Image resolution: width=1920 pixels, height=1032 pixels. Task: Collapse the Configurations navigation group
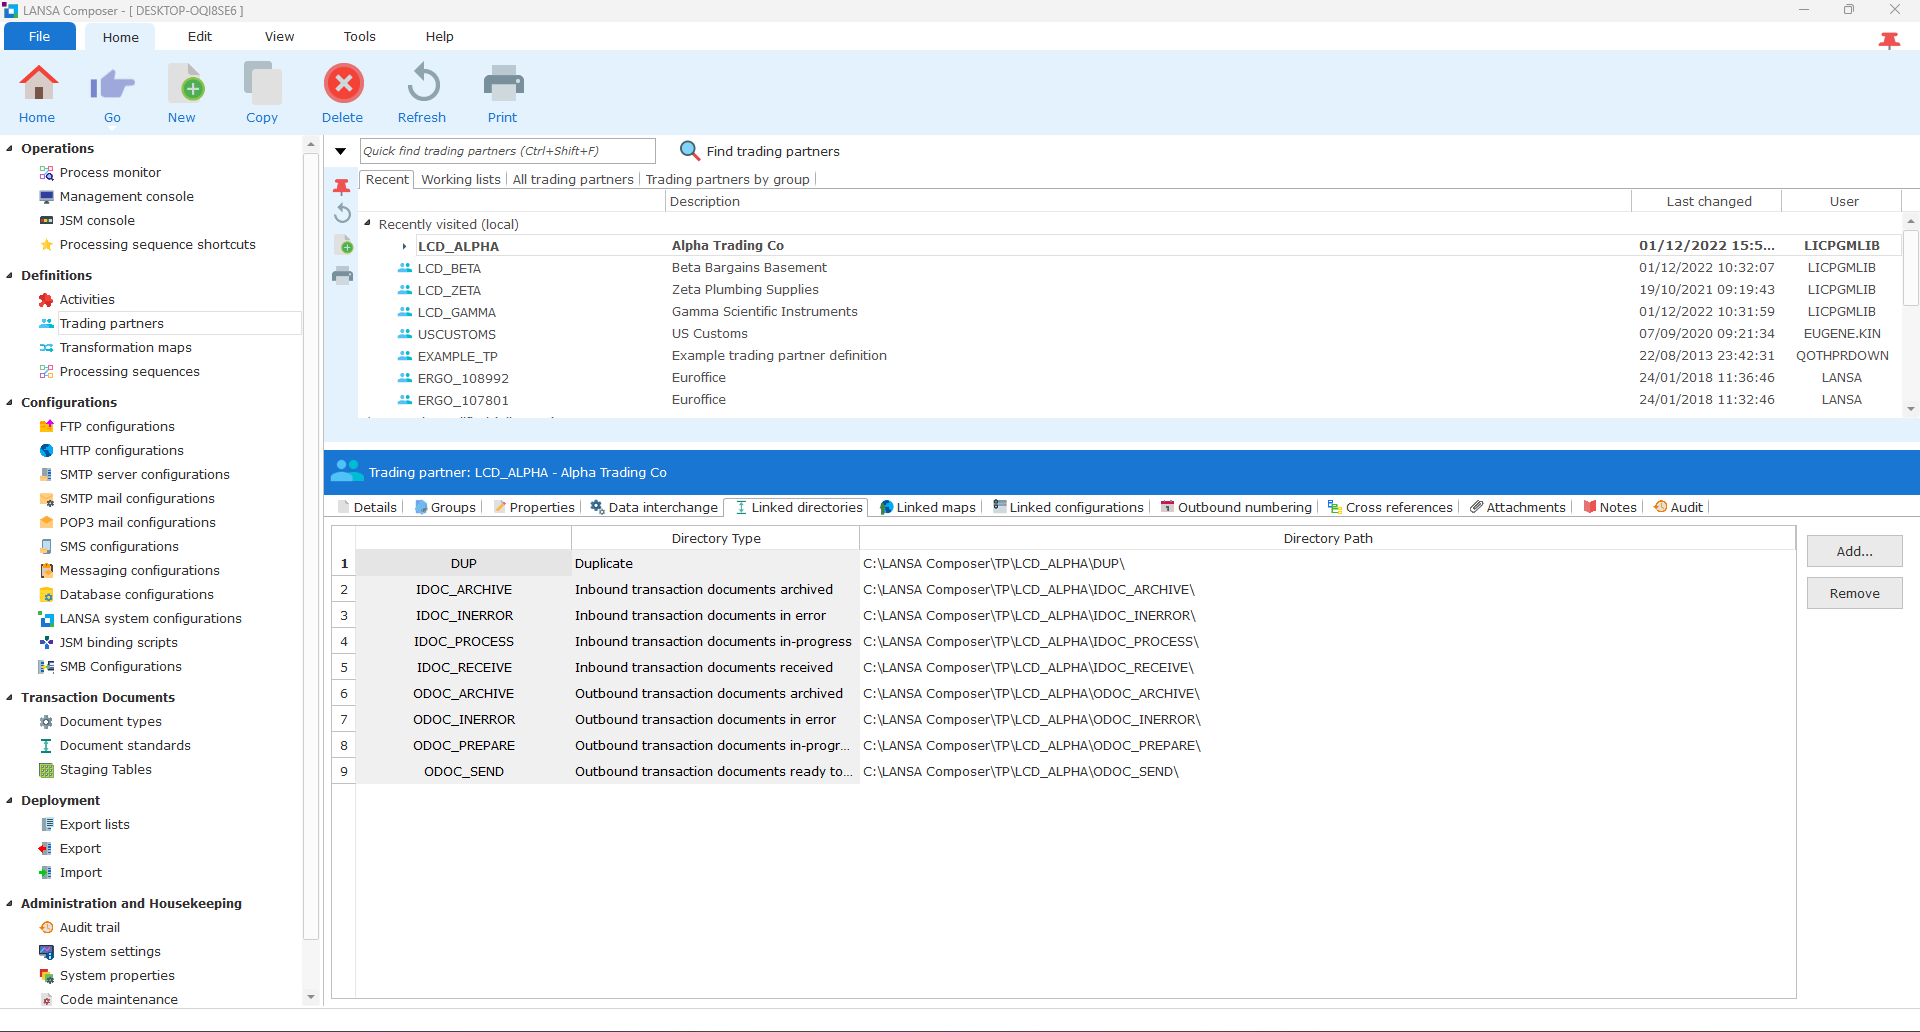tap(10, 403)
